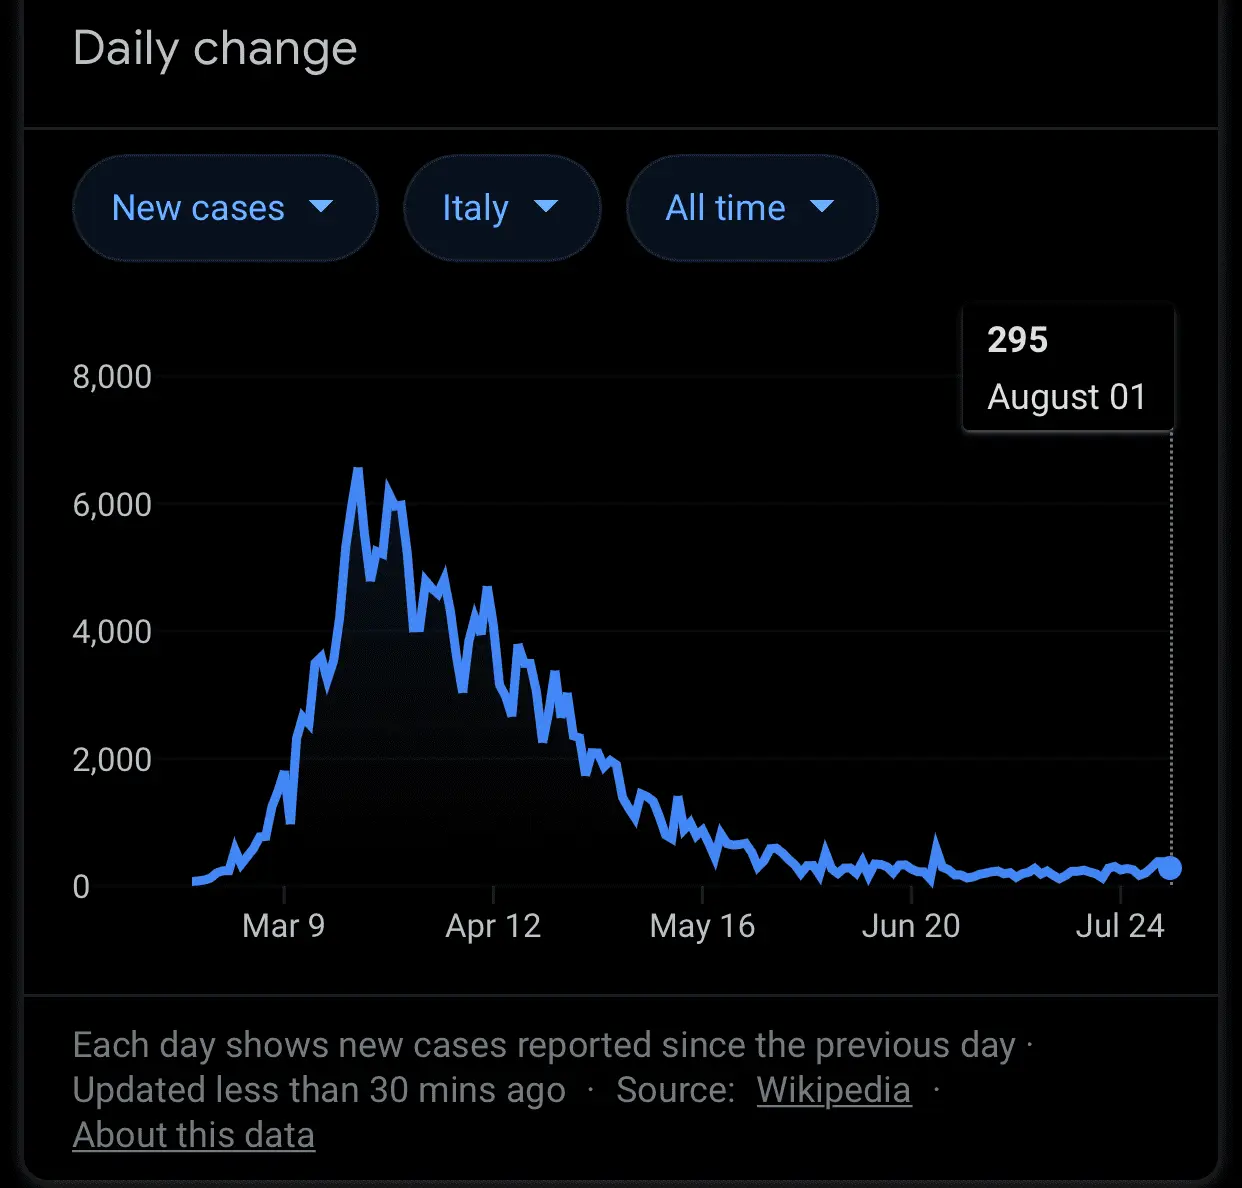Screen dimensions: 1242x1188
Task: Click the blue August 01 data point
Action: tap(1169, 868)
